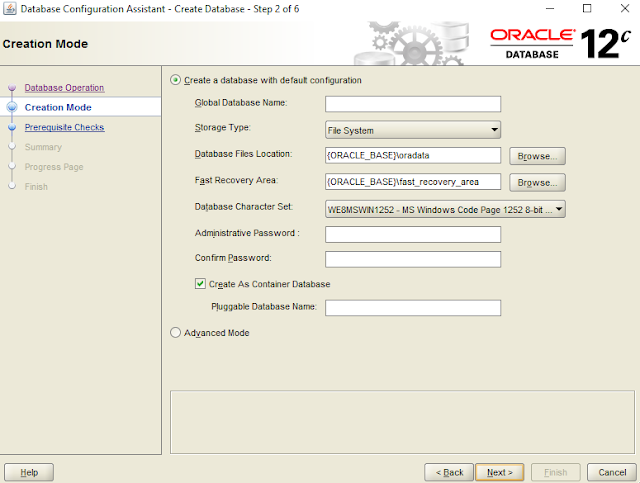This screenshot has height=483, width=640.
Task: Toggle Create As Container Database checkbox
Action: 200,284
